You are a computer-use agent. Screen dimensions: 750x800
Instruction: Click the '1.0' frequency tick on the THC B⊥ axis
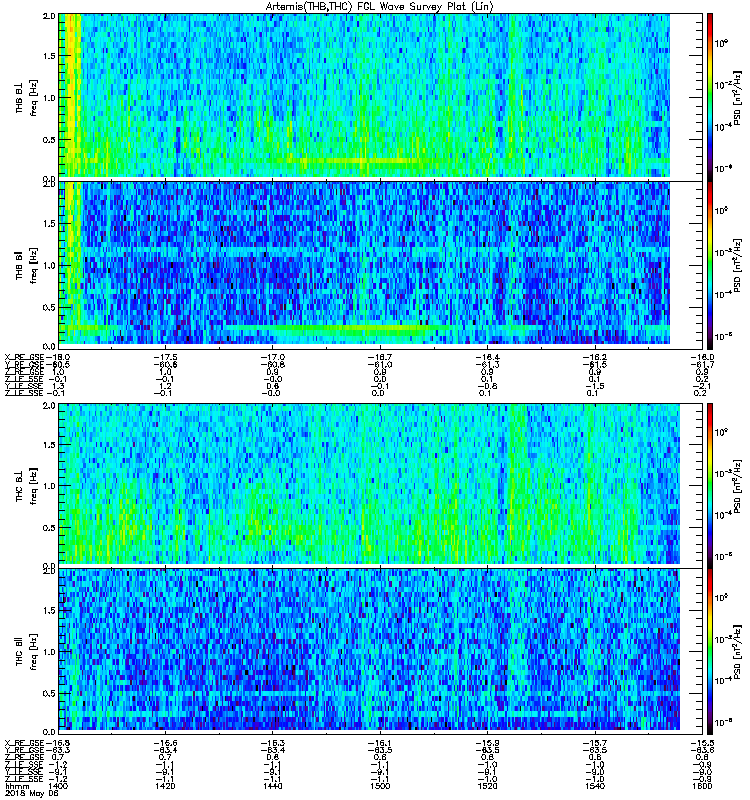[49, 486]
